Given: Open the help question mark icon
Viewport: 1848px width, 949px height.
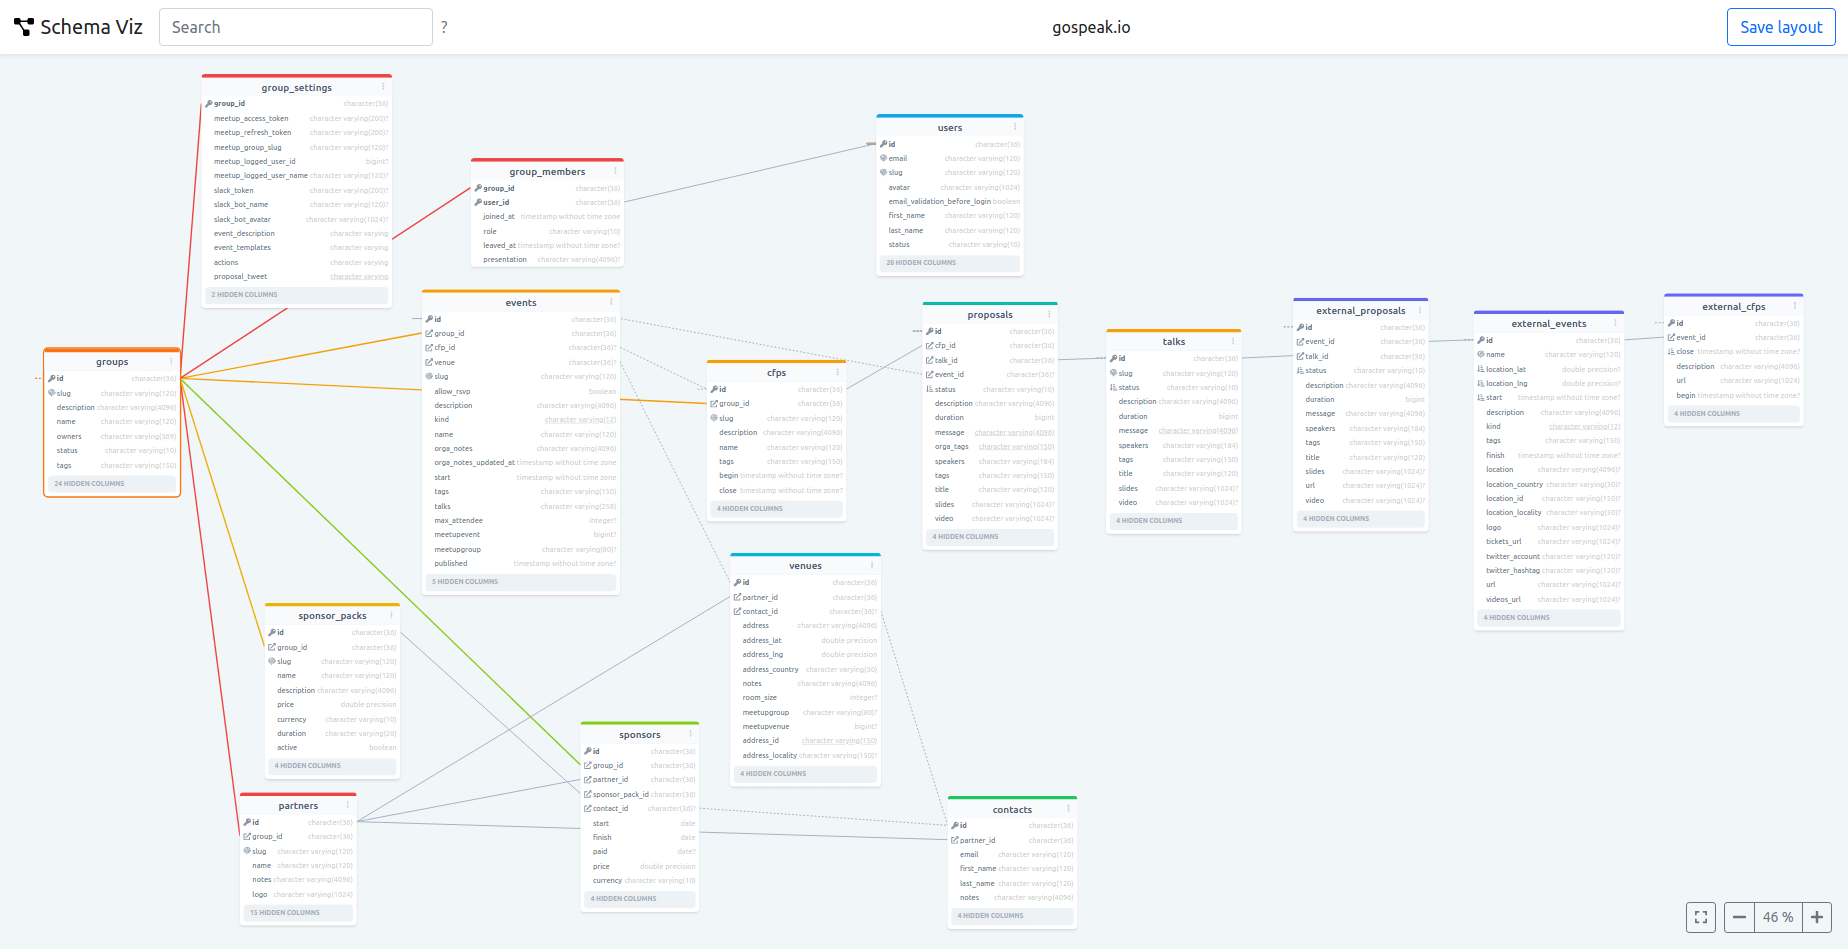Looking at the screenshot, I should click(x=444, y=27).
